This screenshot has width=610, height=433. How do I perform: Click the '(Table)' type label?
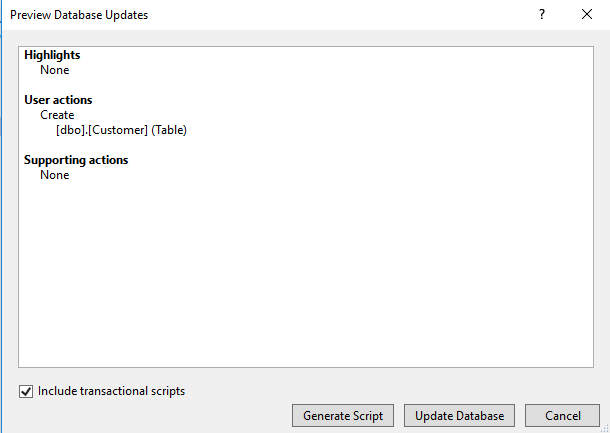coord(169,130)
